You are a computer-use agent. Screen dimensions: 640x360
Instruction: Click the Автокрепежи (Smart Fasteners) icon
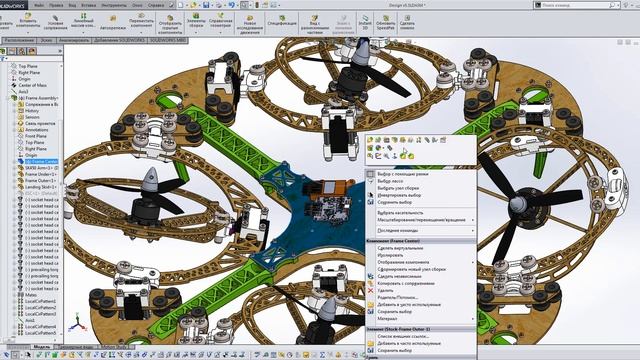(x=112, y=19)
